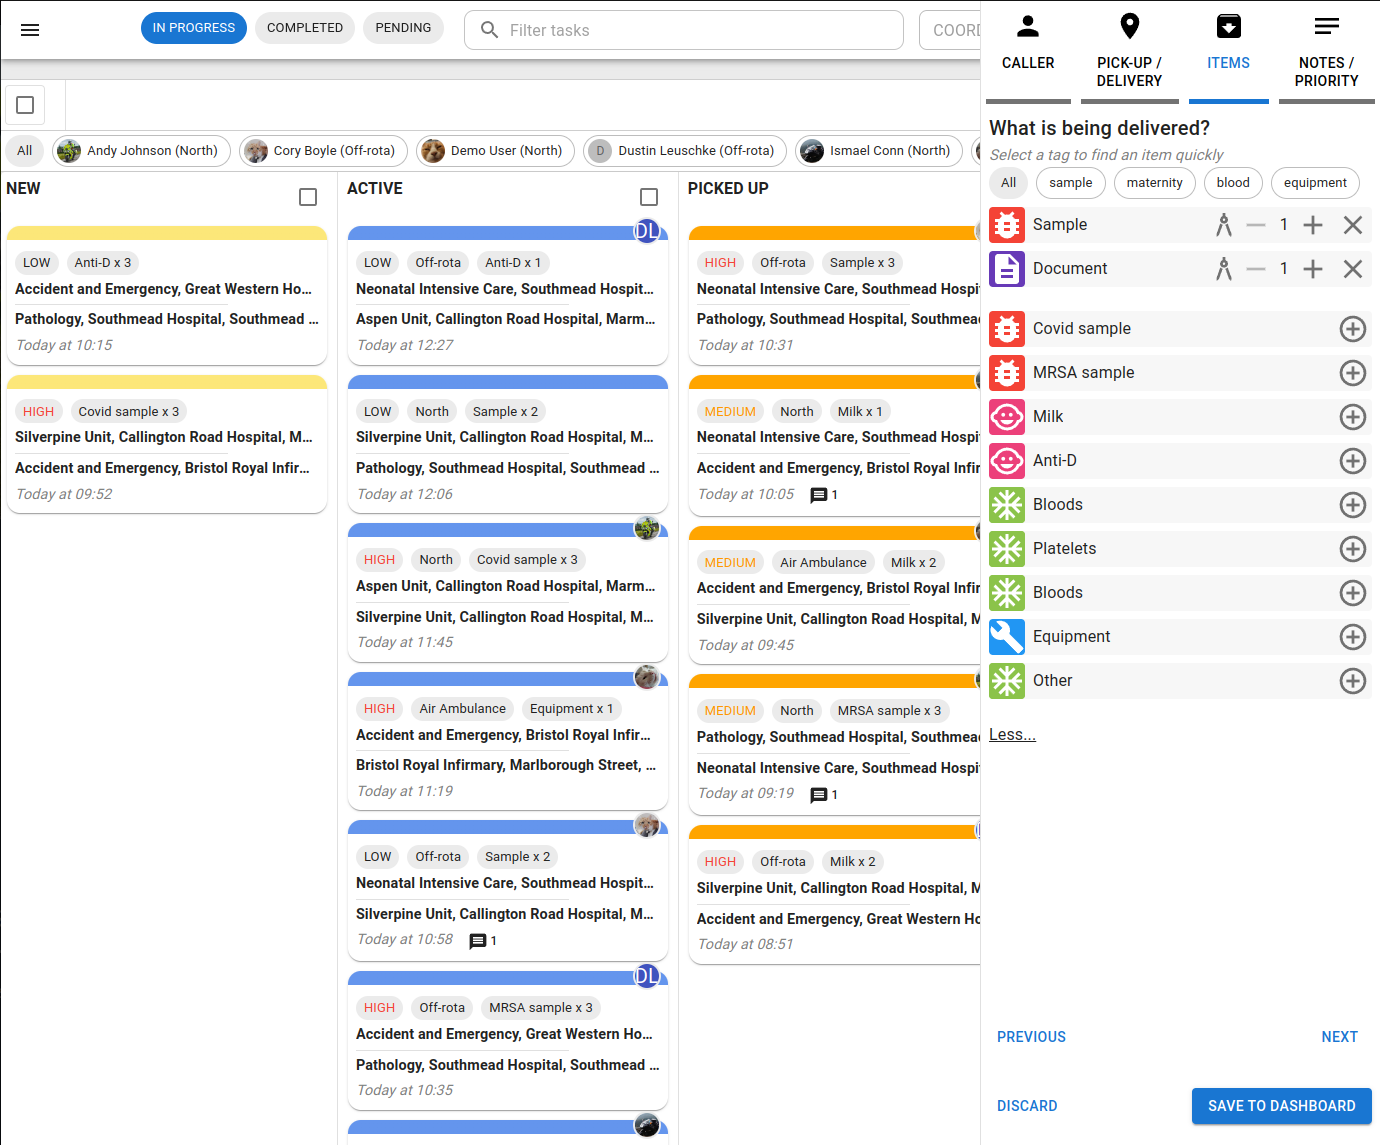The image size is (1380, 1145).
Task: Click SAVE TO DASHBOARD
Action: click(1281, 1106)
